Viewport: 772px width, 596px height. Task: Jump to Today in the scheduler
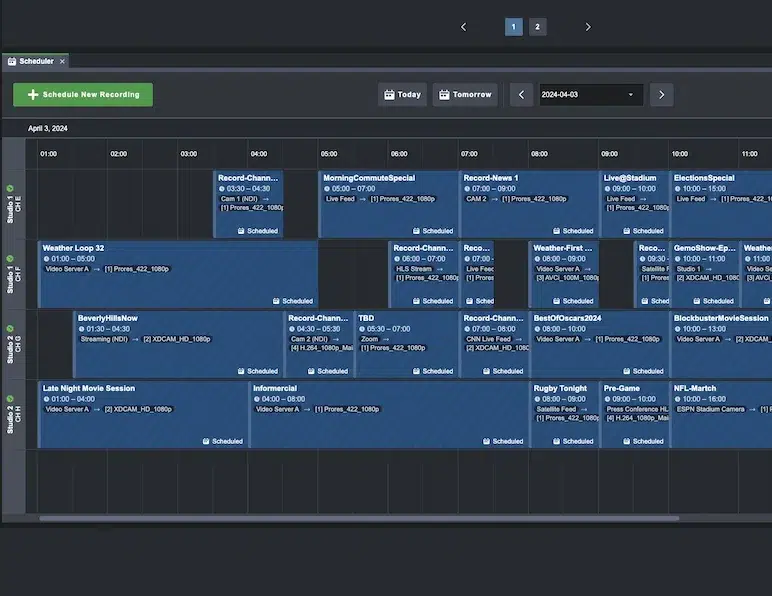click(x=402, y=94)
